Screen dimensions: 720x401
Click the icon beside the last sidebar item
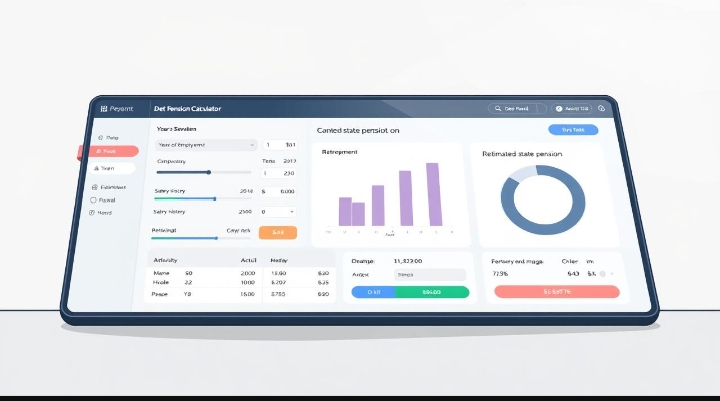coord(94,213)
